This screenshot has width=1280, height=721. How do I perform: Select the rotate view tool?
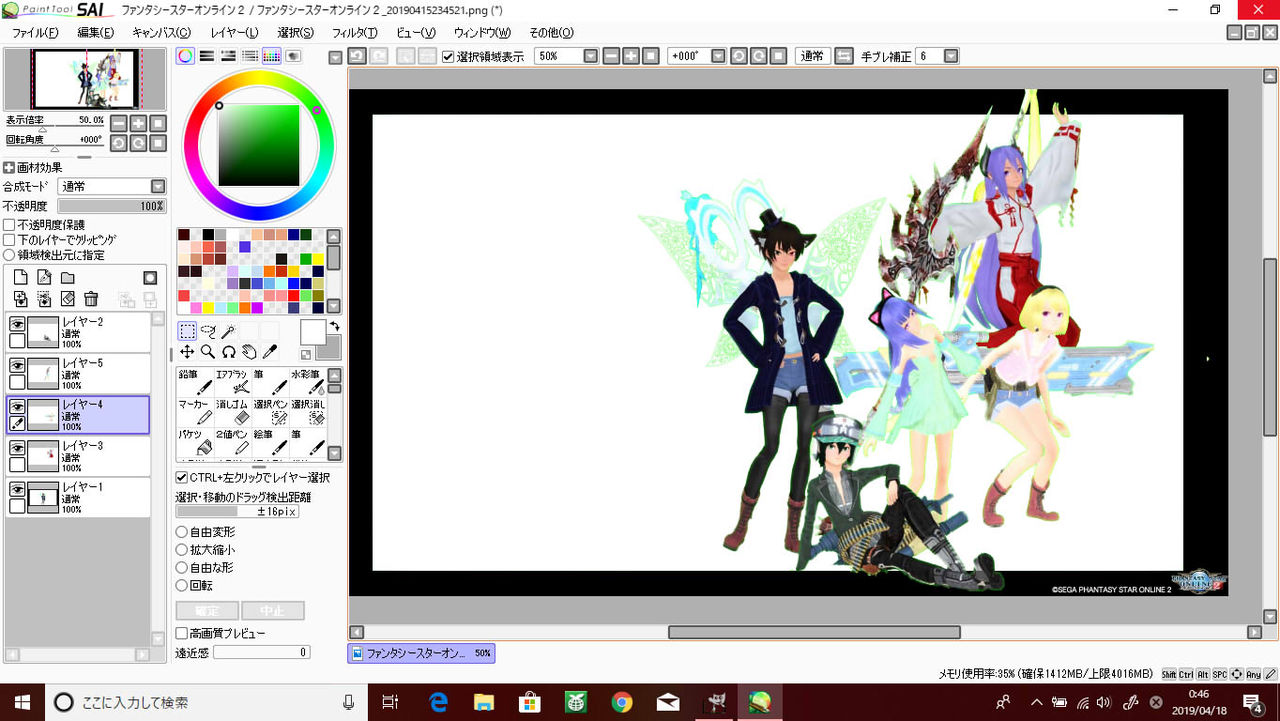coord(228,352)
